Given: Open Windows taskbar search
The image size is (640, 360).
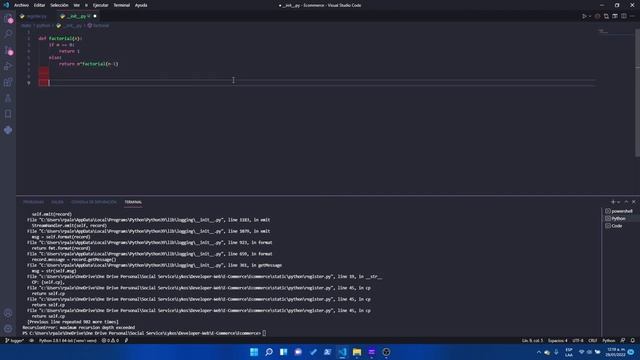Looking at the screenshot, I should pos(269,352).
